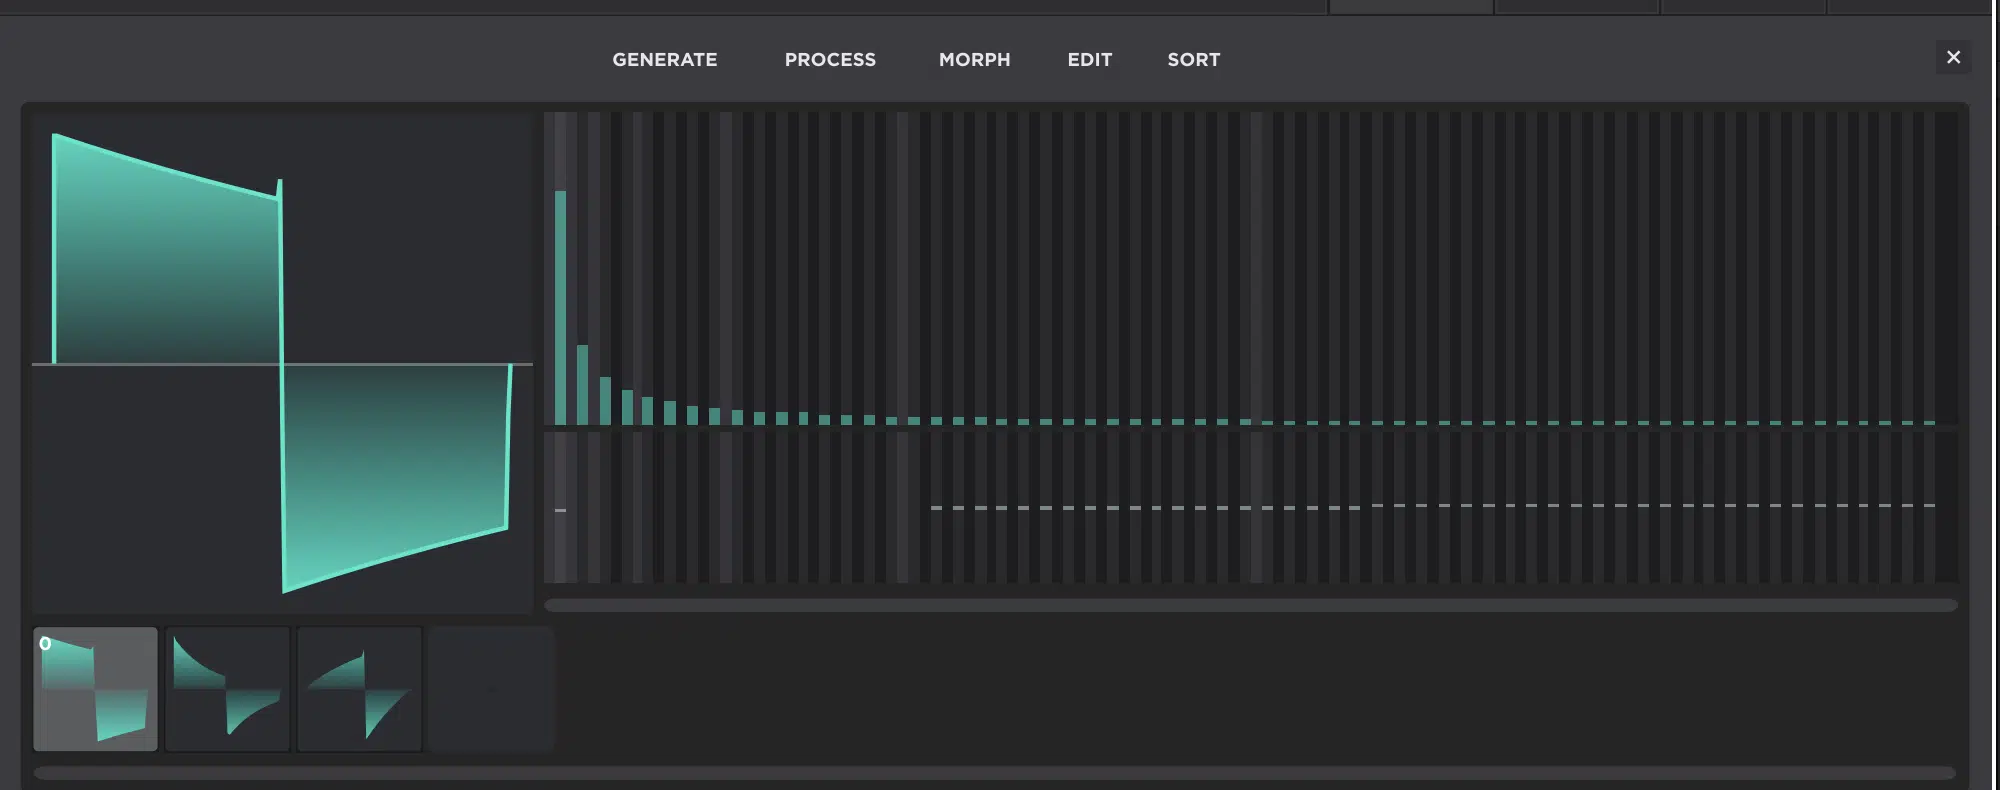Select the third wavetable frame thumbnail
Image resolution: width=2000 pixels, height=790 pixels.
(x=360, y=689)
